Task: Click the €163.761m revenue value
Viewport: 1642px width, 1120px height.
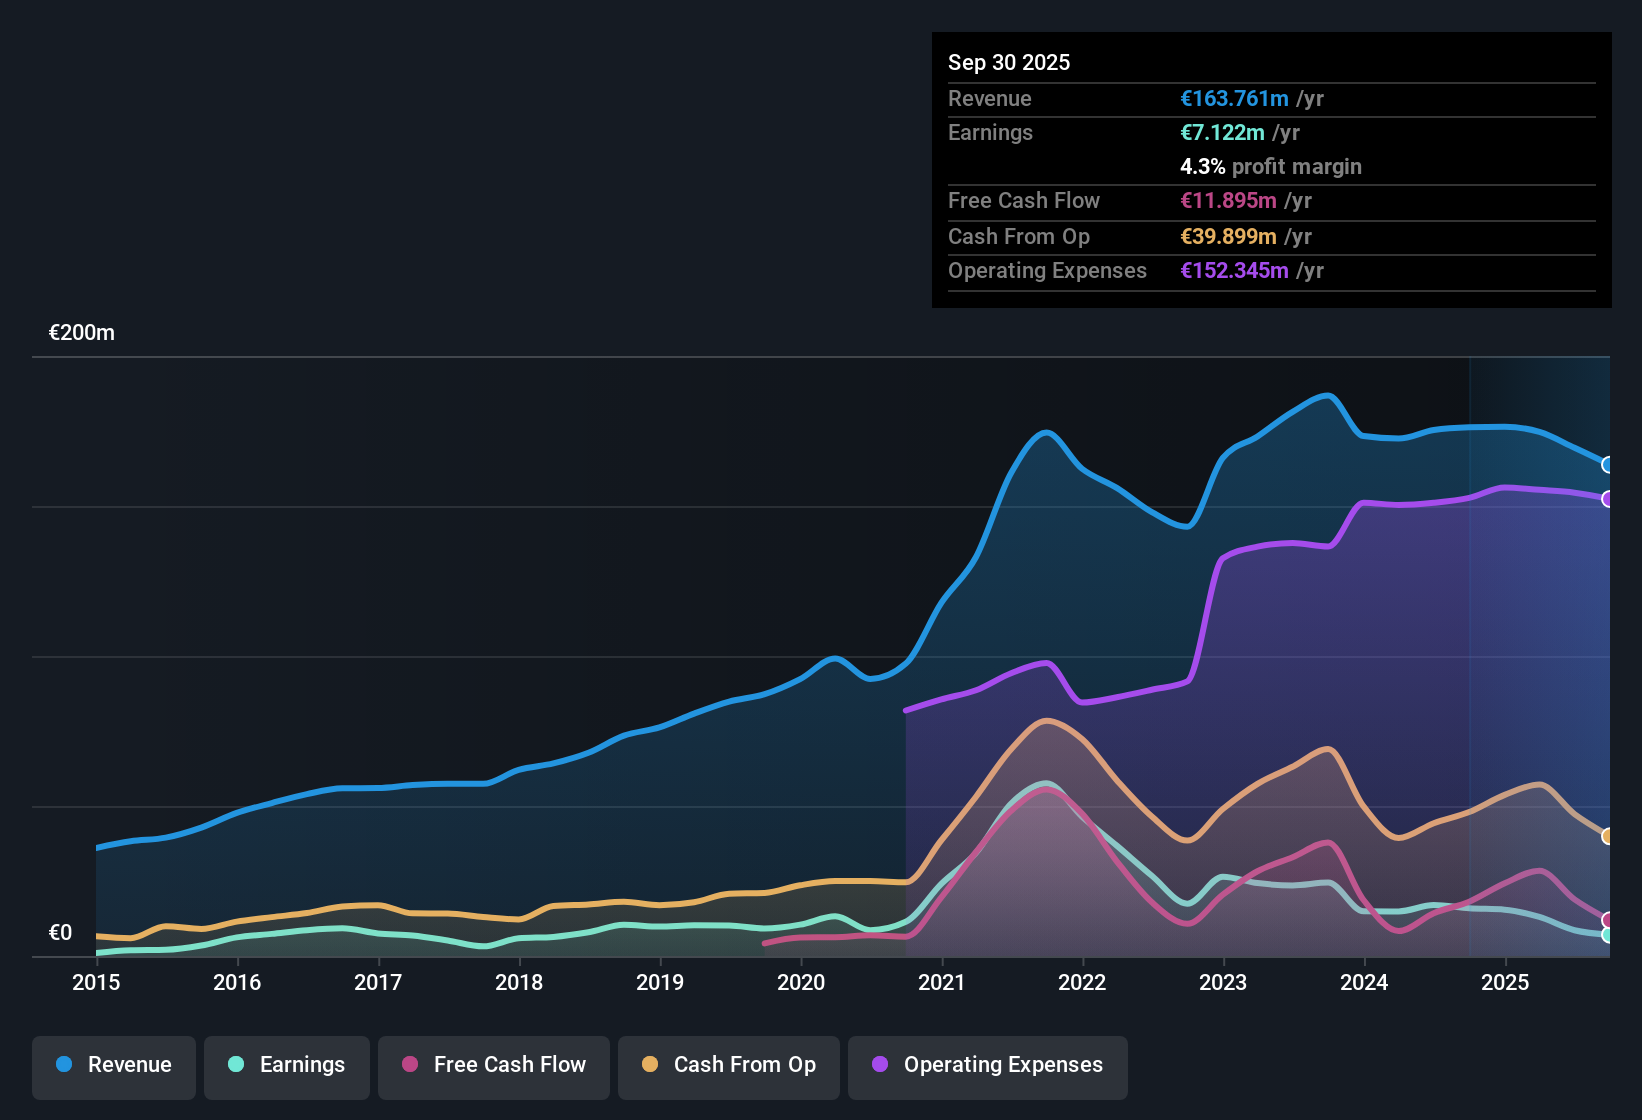Action: [x=1233, y=99]
